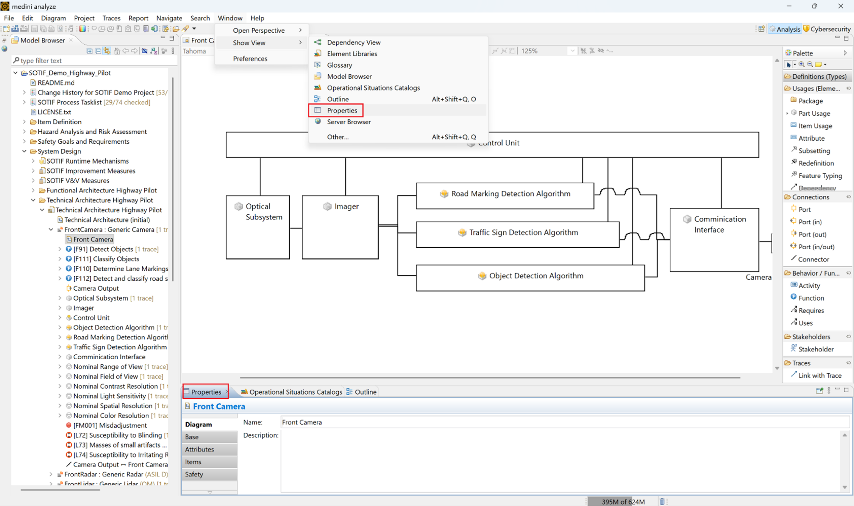The height and width of the screenshot is (506, 854).
Task: Select Package tool in Palette
Action: [x=806, y=101]
